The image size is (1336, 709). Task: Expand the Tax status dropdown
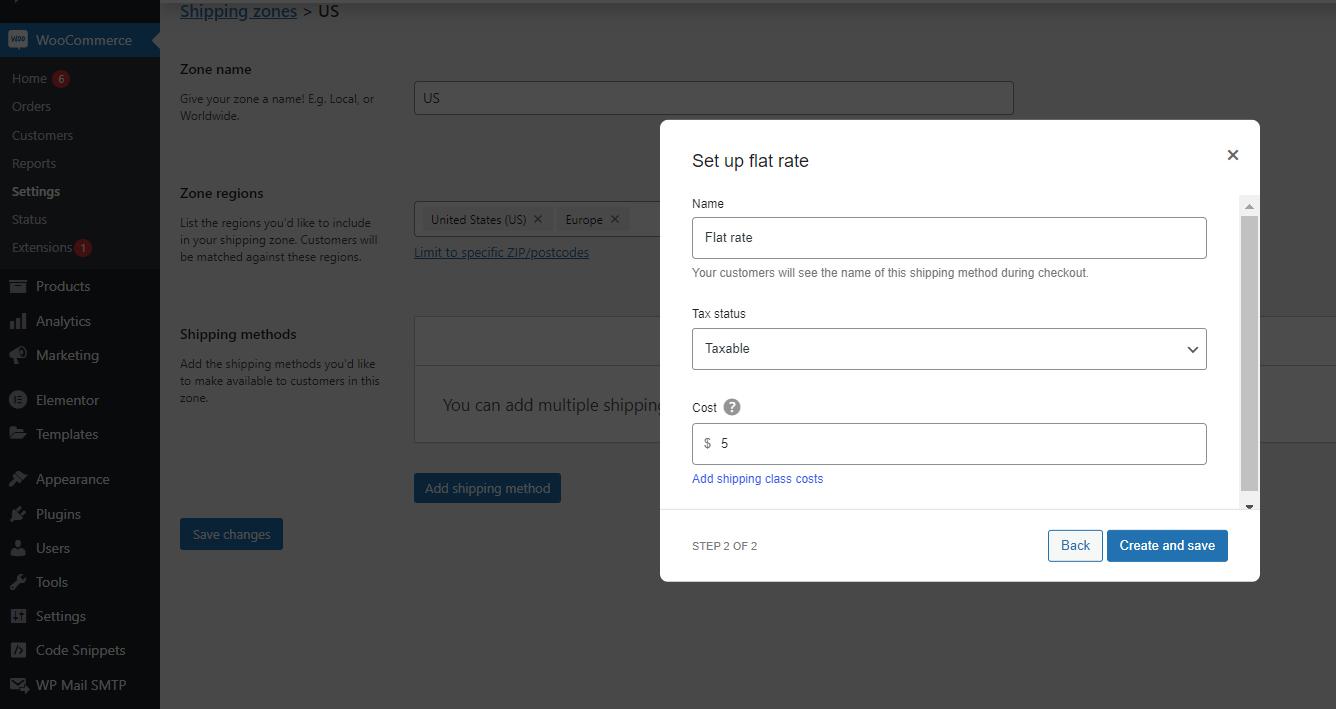(948, 349)
